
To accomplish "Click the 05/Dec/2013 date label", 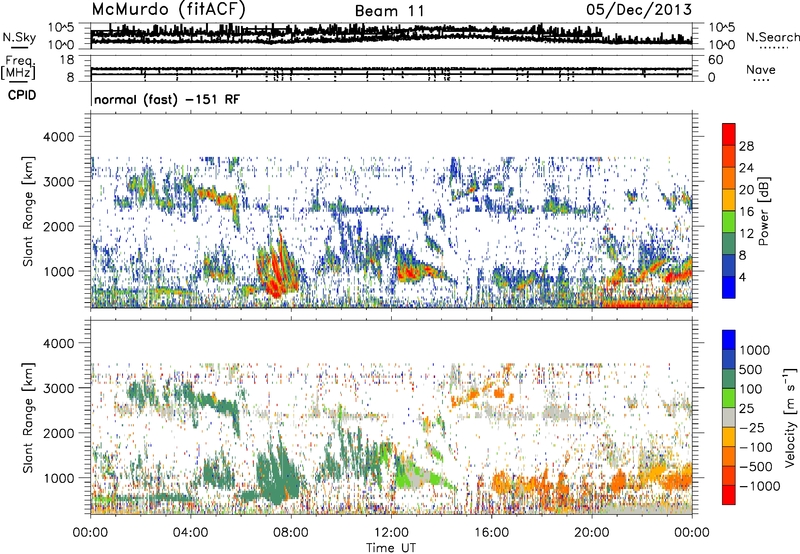I will pos(639,9).
